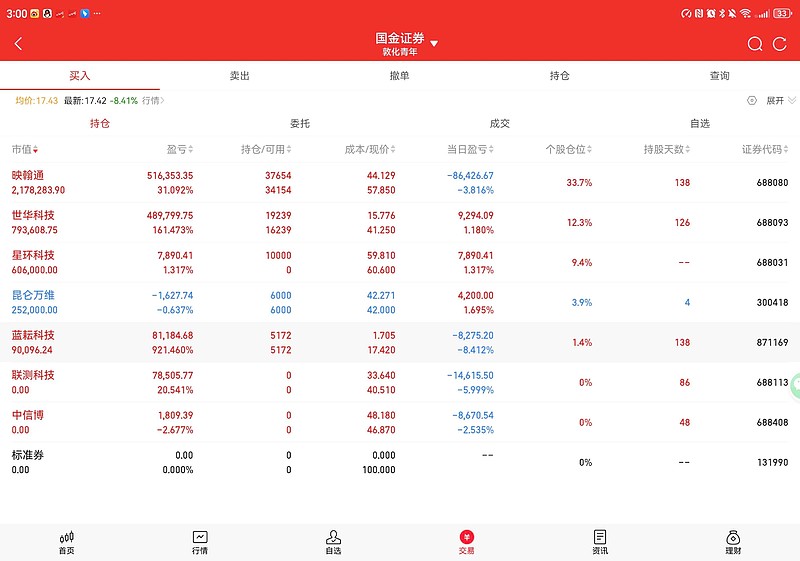Open the top 持仓 tab
800x561 pixels.
click(x=560, y=76)
